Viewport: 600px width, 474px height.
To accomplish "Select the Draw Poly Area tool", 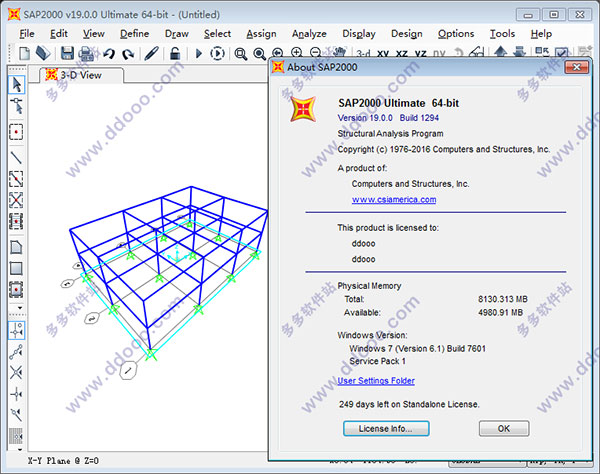I will pyautogui.click(x=16, y=247).
